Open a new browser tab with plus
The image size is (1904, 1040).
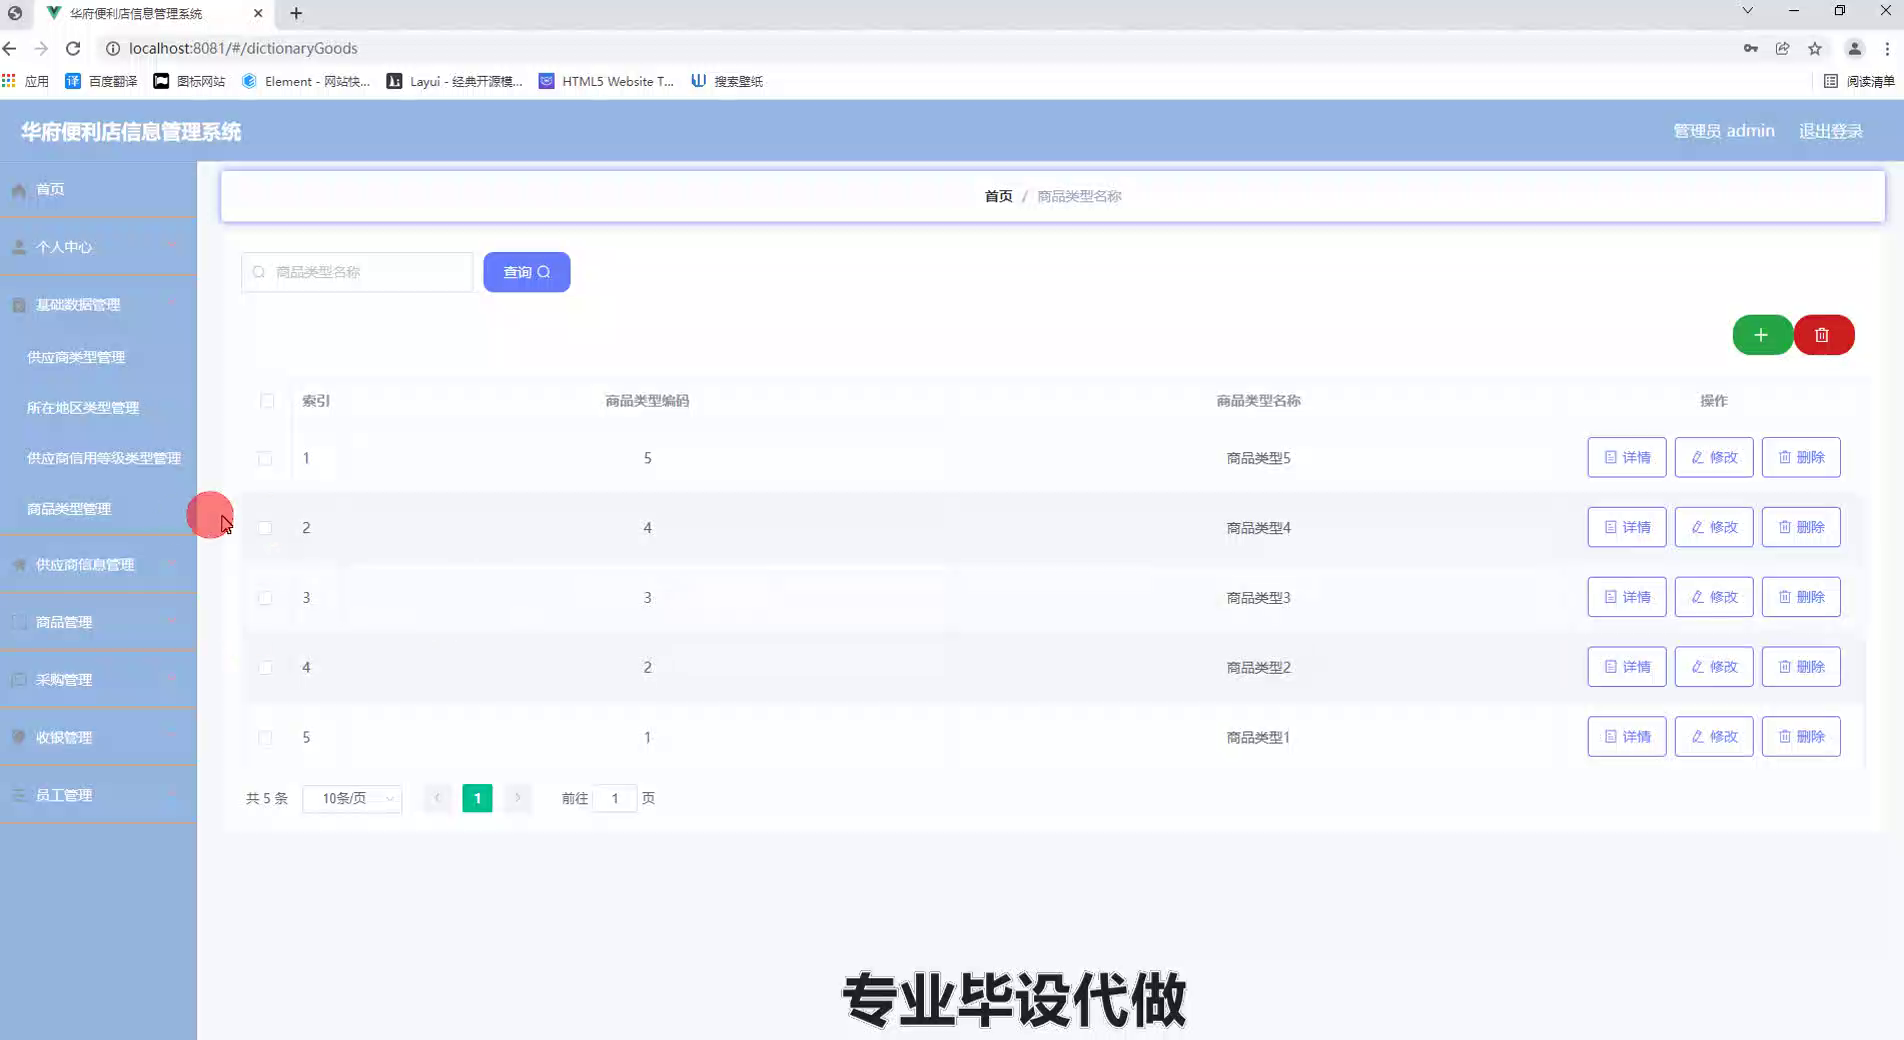[x=296, y=13]
